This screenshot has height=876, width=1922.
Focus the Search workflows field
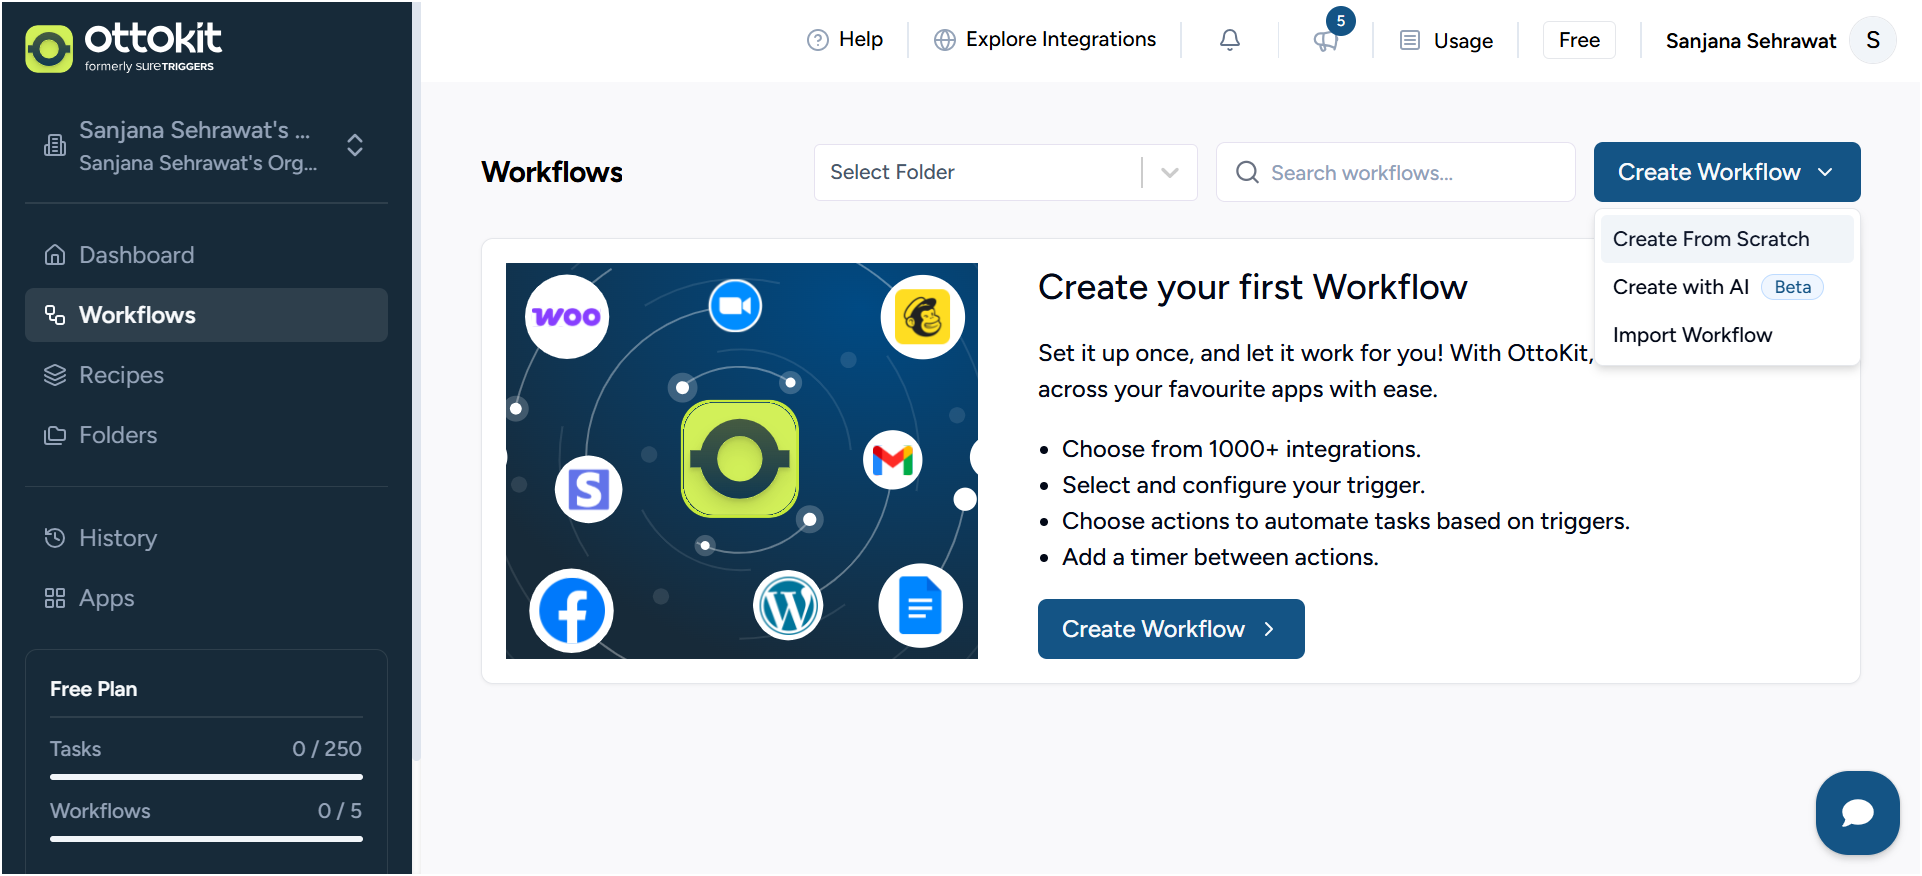coord(1395,172)
